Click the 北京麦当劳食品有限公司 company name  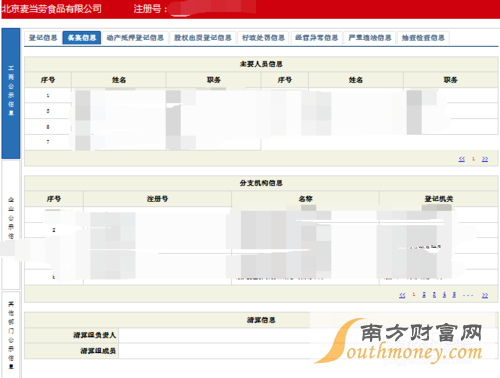52,9
